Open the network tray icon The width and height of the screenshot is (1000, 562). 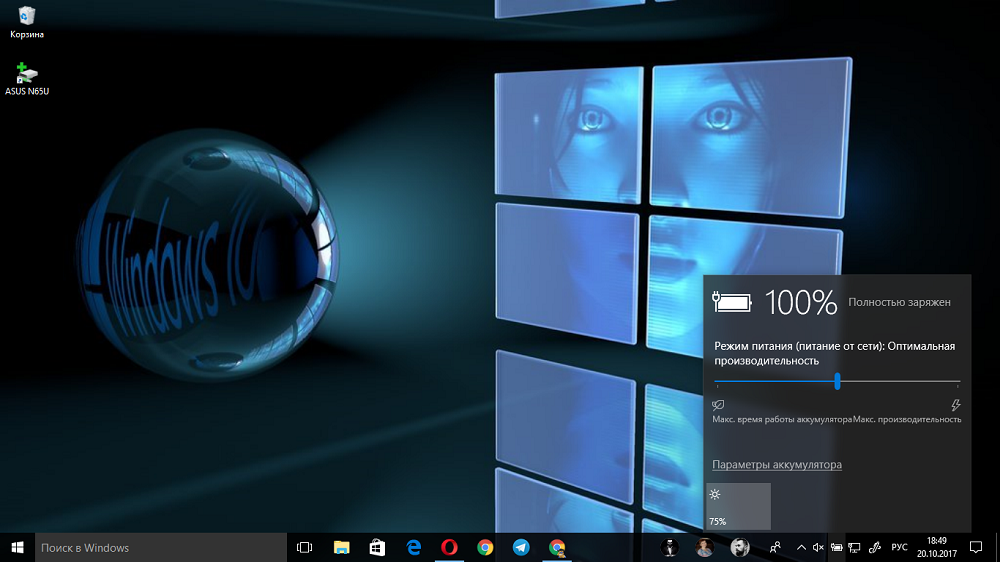[855, 547]
